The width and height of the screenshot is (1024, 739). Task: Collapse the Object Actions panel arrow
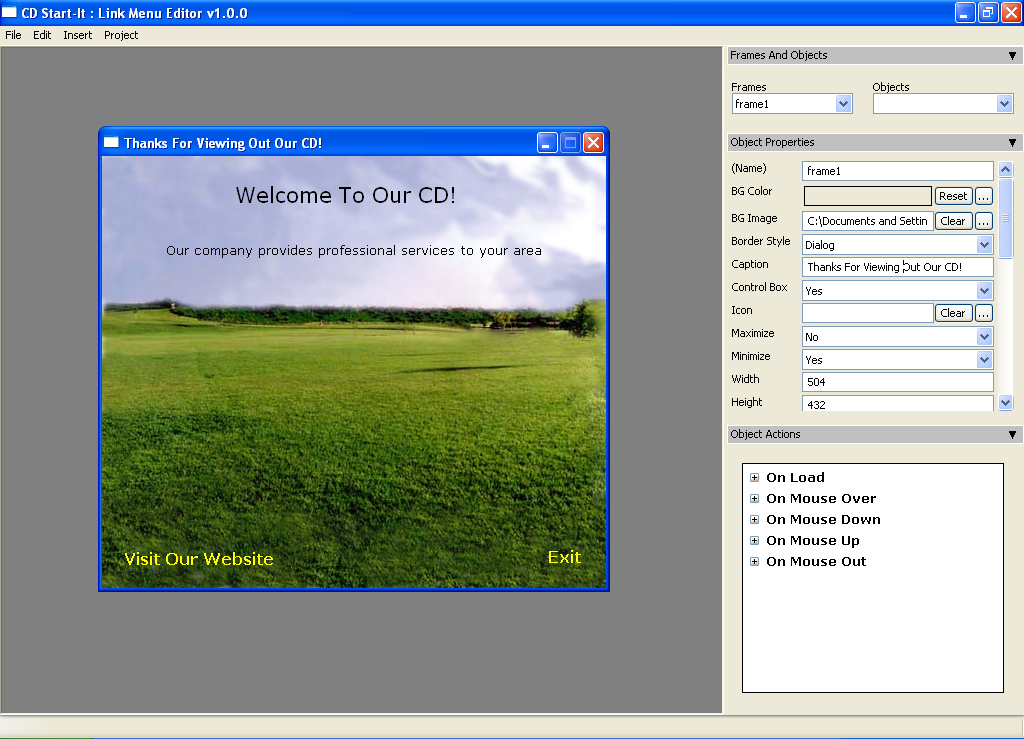click(x=1012, y=435)
